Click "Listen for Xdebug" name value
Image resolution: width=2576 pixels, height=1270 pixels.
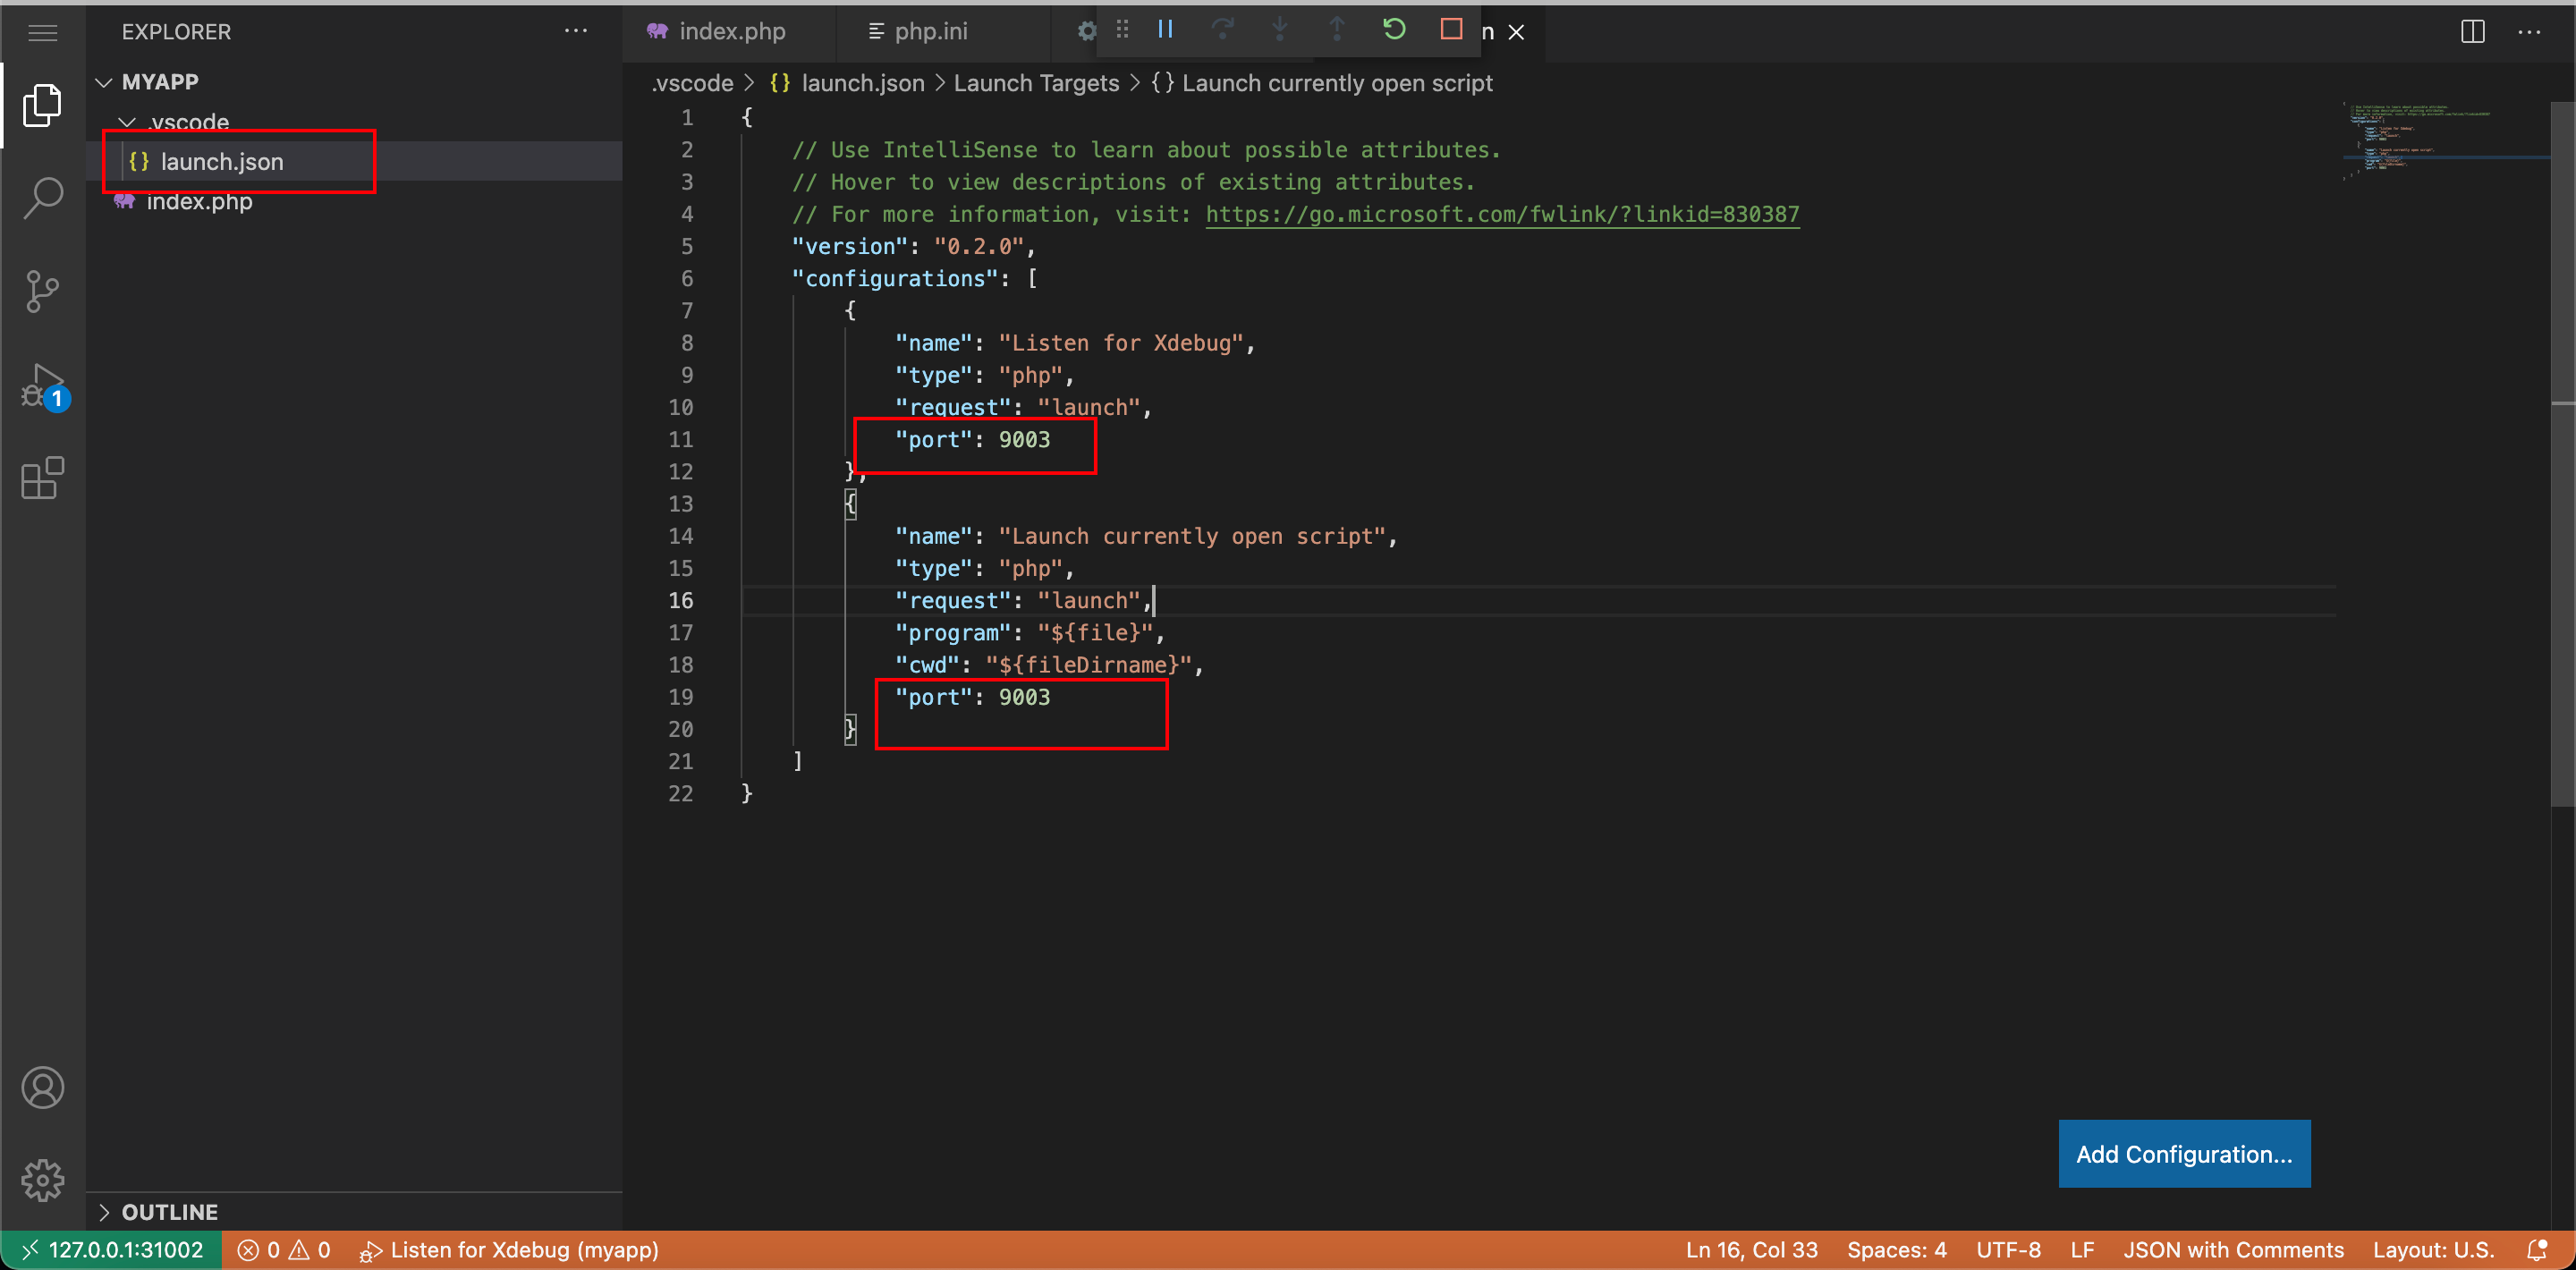[x=1121, y=343]
